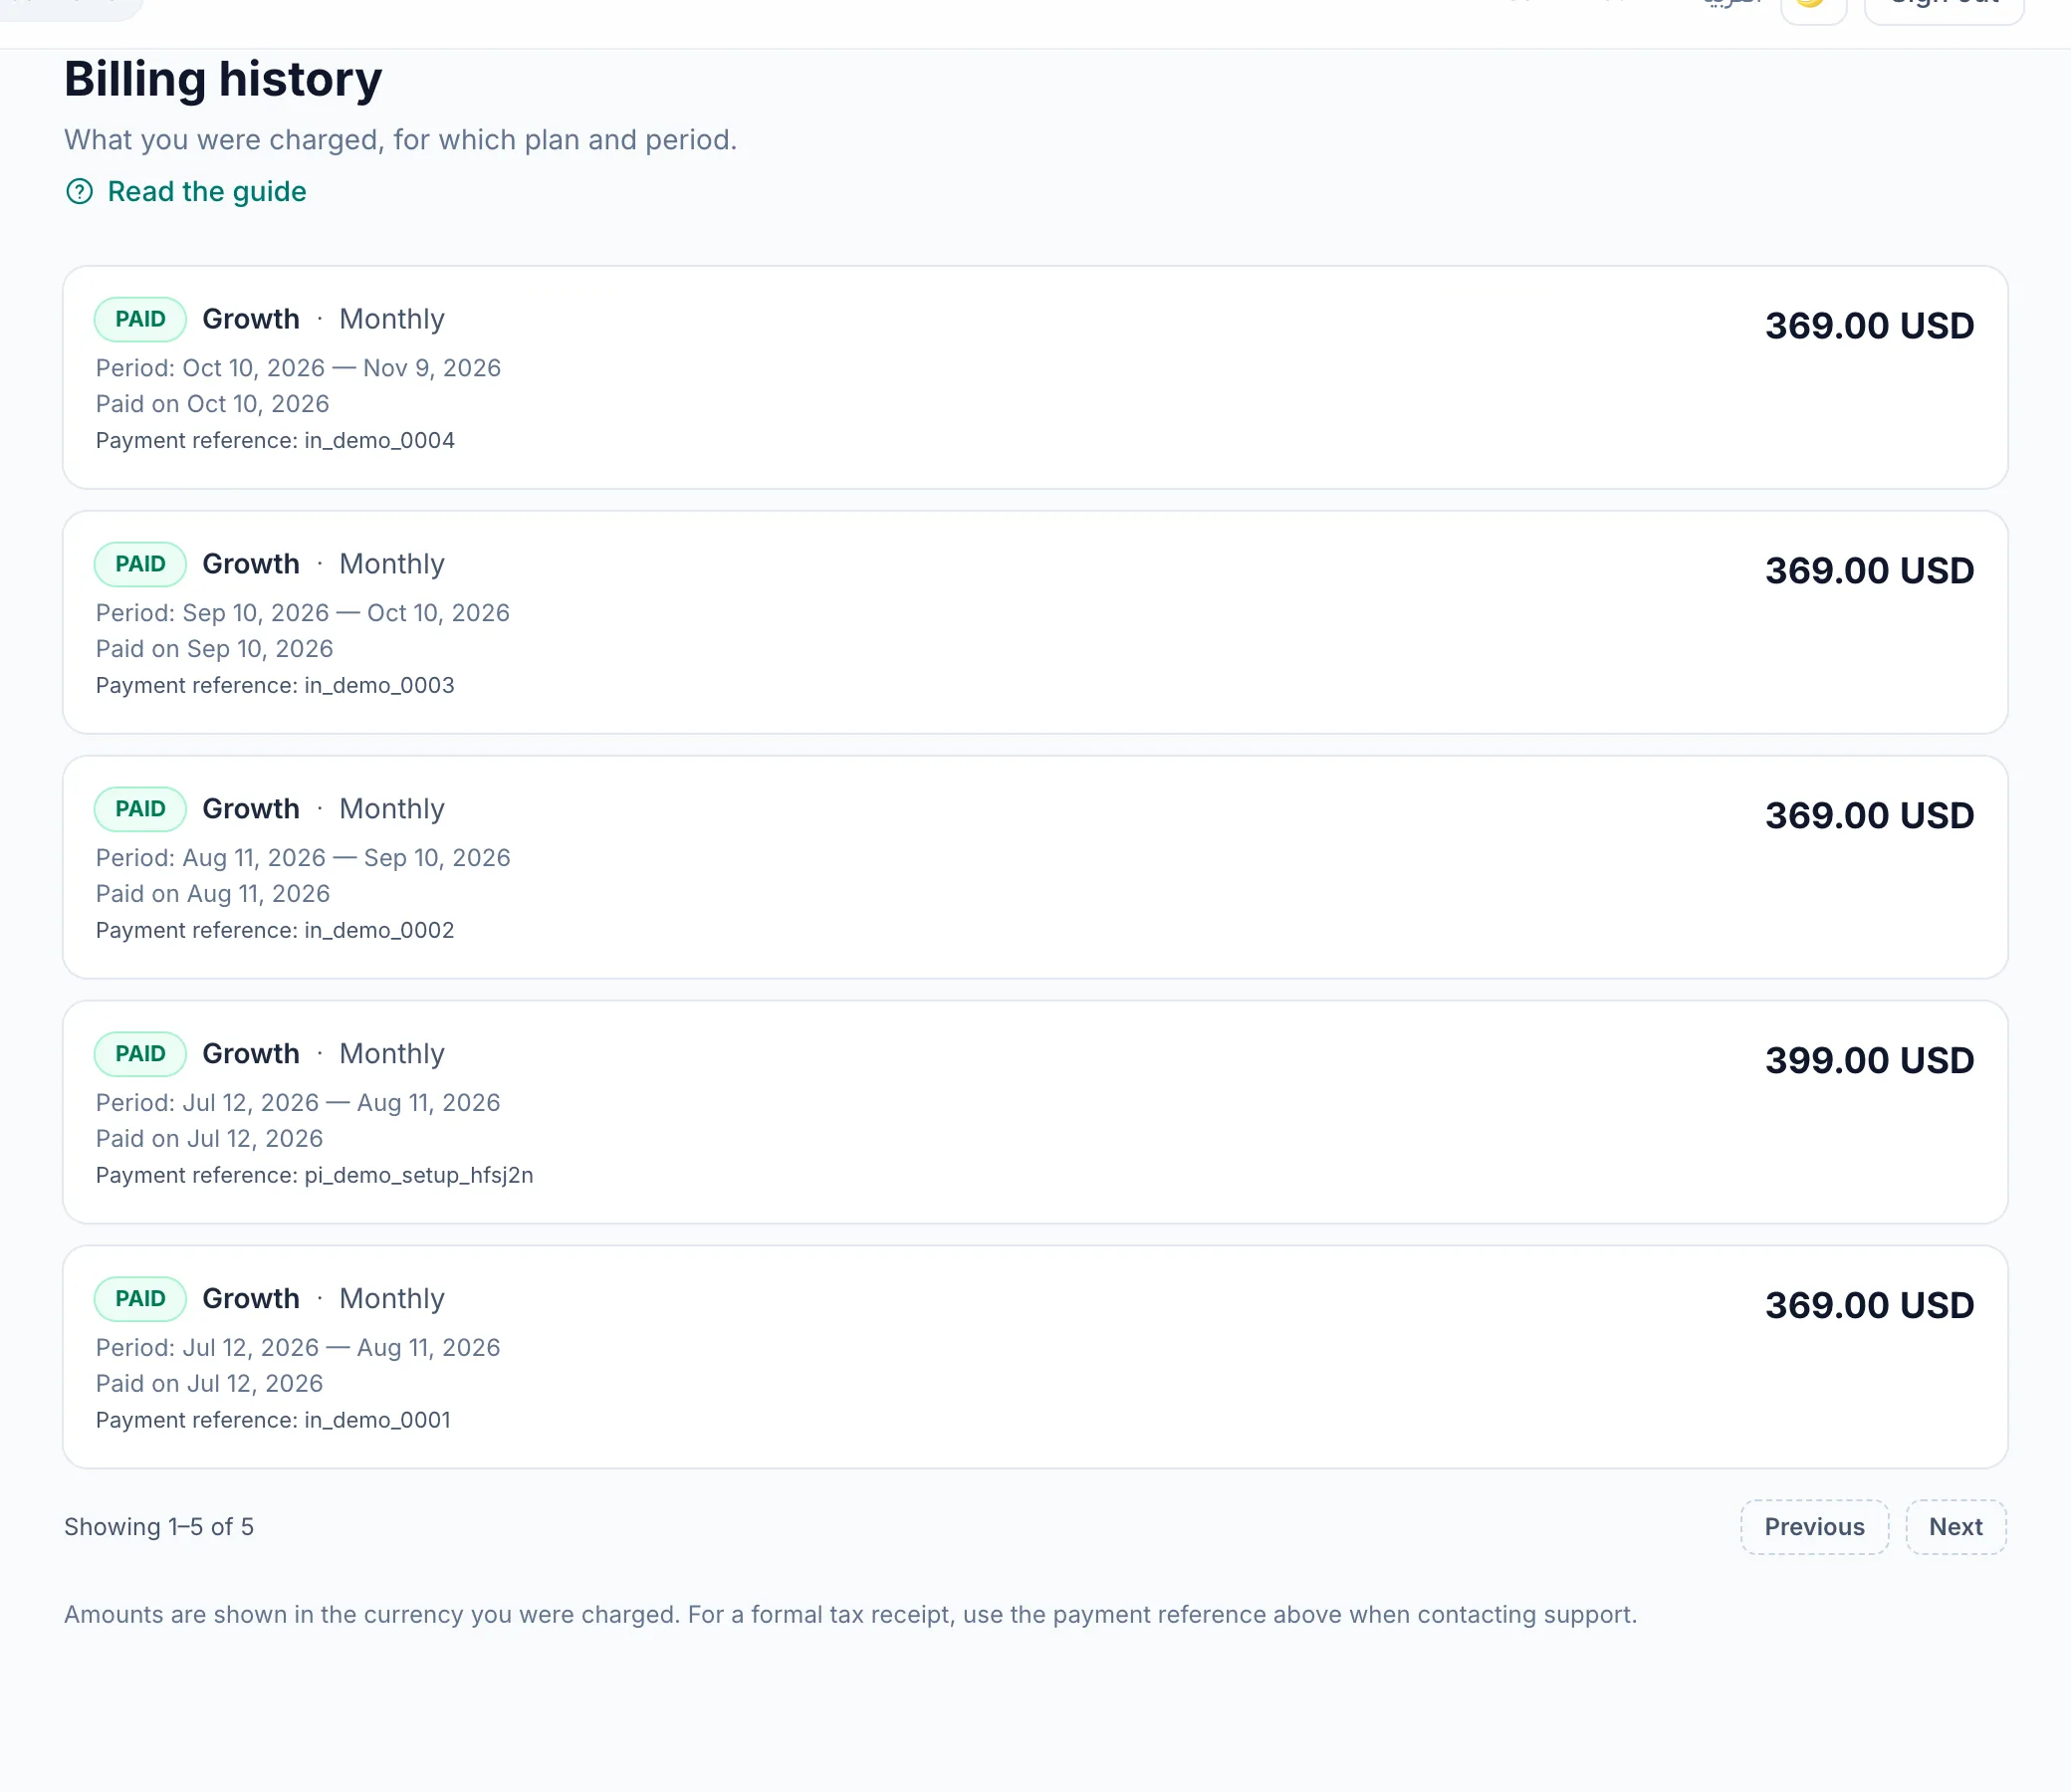
Task: Go to the Next page of invoices
Action: coord(1955,1526)
